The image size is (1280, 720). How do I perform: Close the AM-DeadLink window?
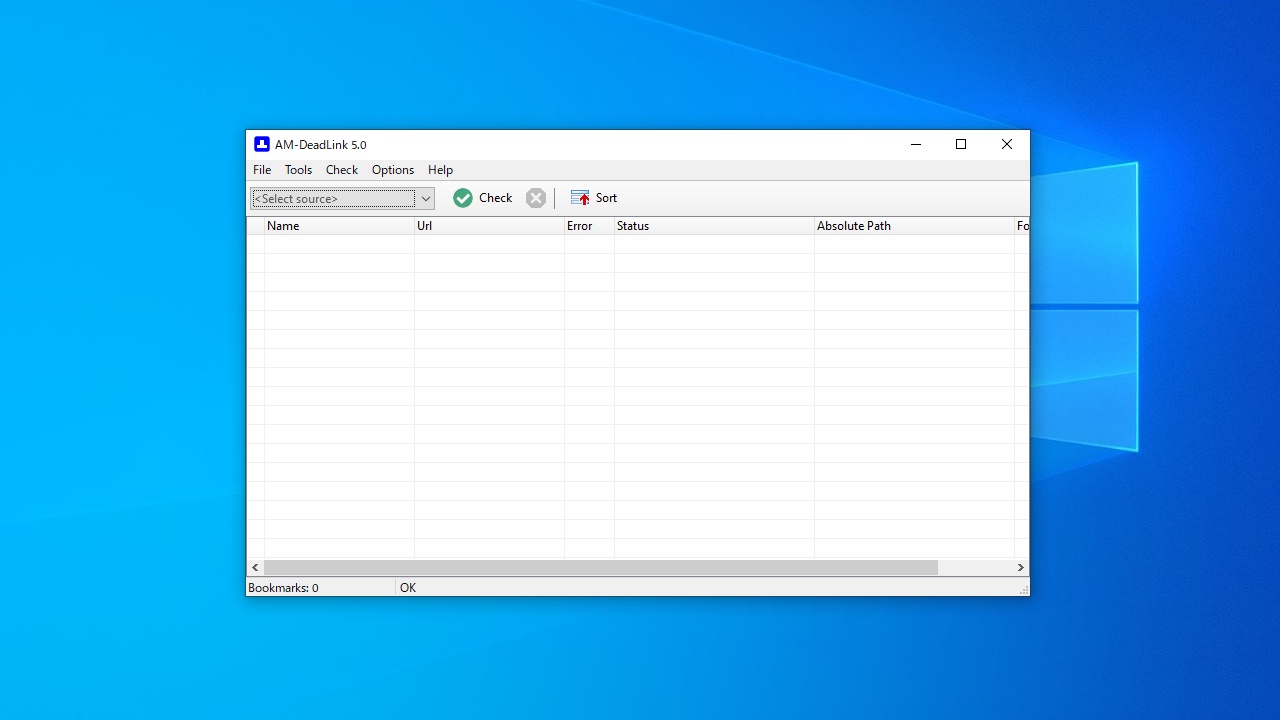tap(1007, 144)
